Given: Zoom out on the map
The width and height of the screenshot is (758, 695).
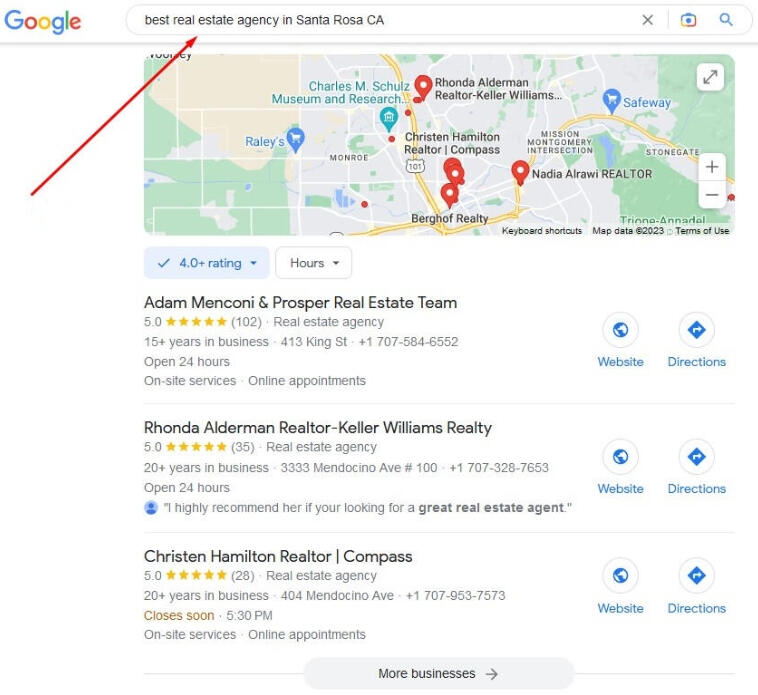Looking at the screenshot, I should tap(712, 195).
